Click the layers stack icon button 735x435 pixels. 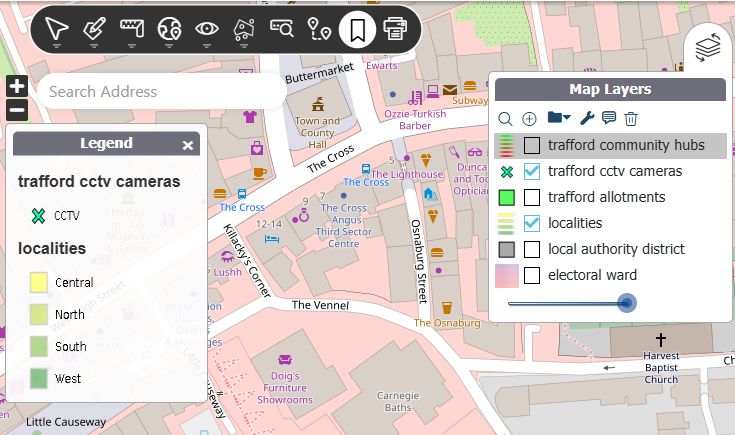pyautogui.click(x=709, y=48)
